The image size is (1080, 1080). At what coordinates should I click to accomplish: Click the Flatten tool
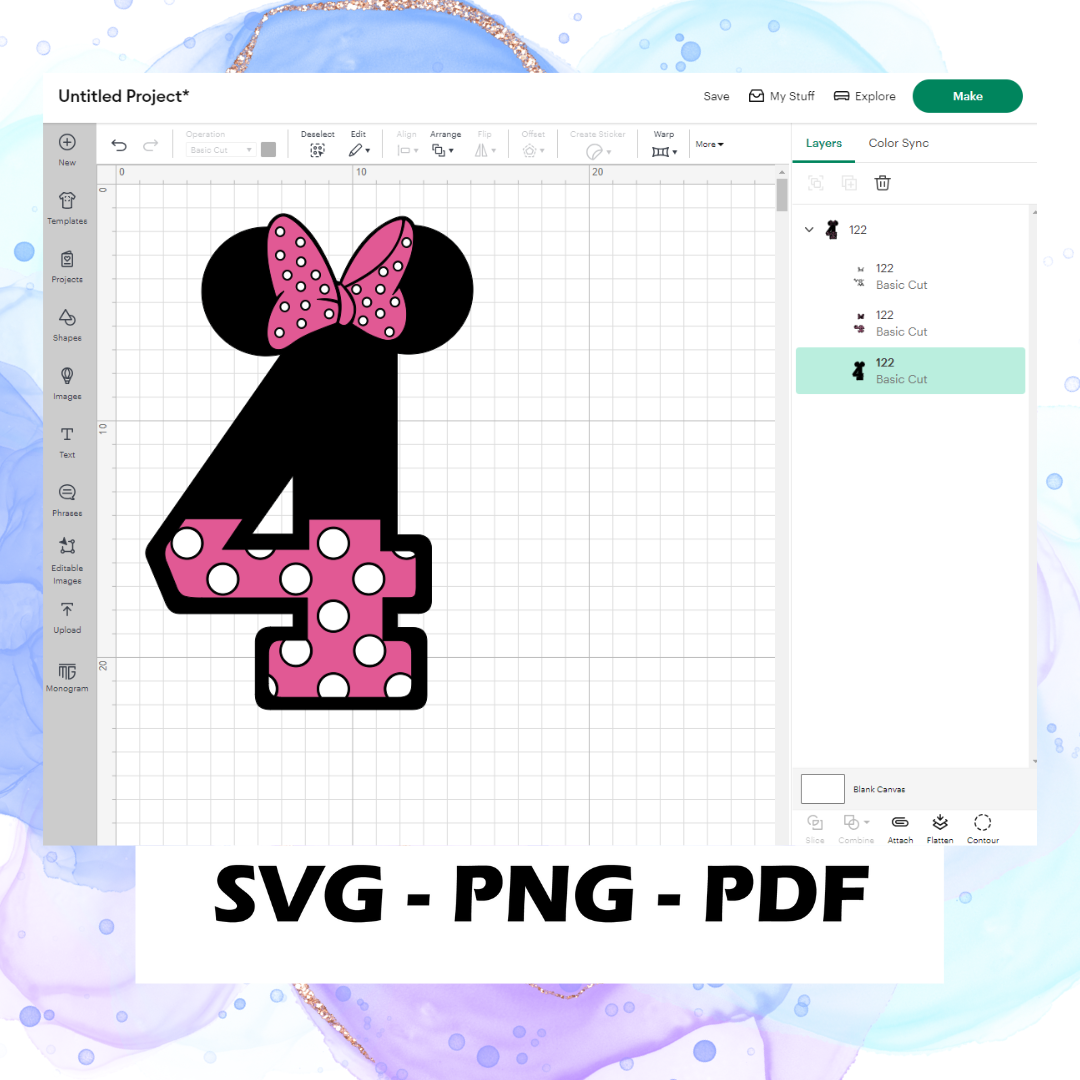tap(940, 829)
